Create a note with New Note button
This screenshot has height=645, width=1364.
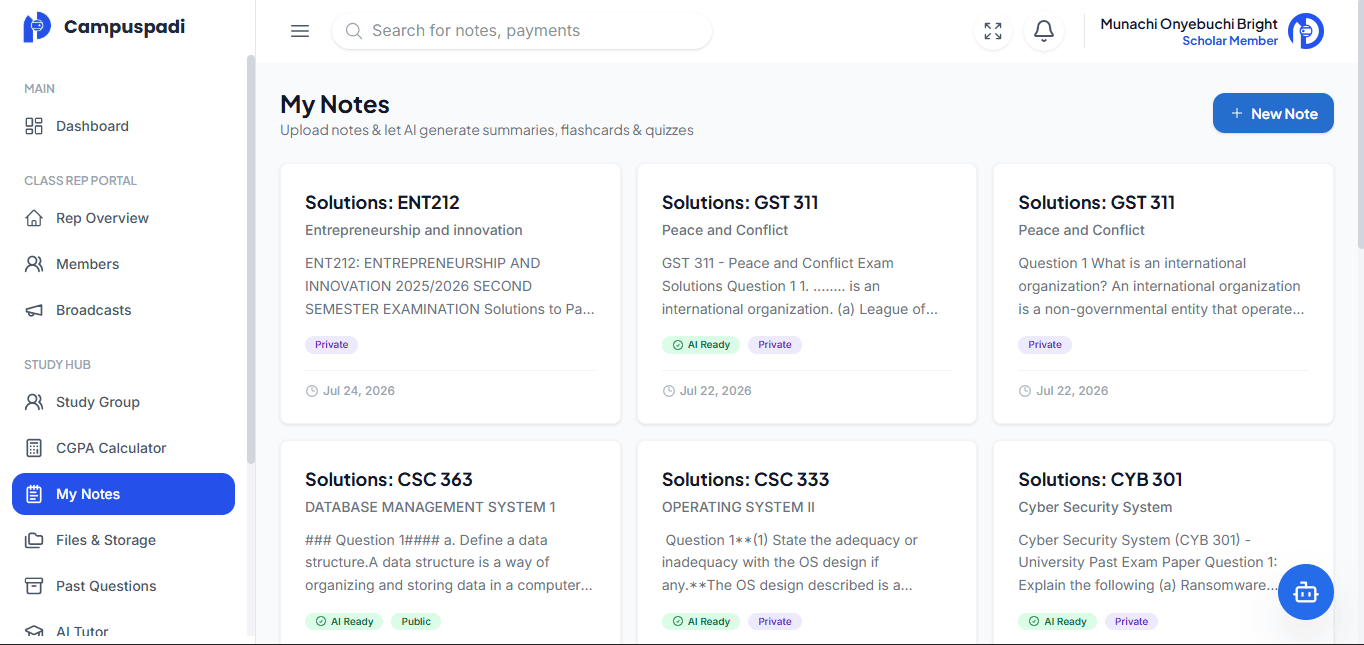pyautogui.click(x=1273, y=114)
